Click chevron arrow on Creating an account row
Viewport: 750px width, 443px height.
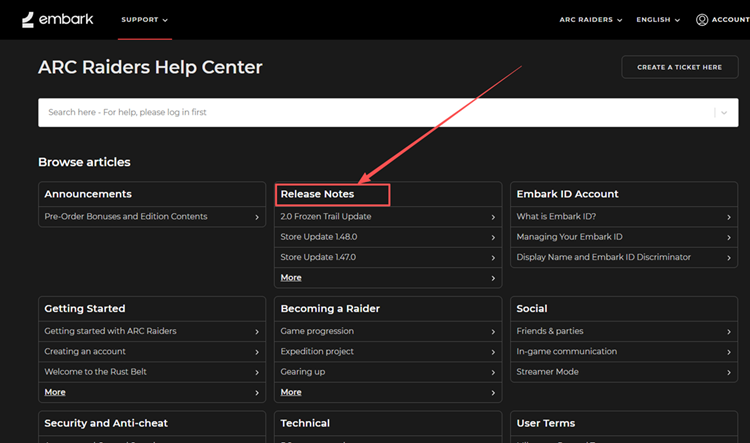pyautogui.click(x=257, y=352)
